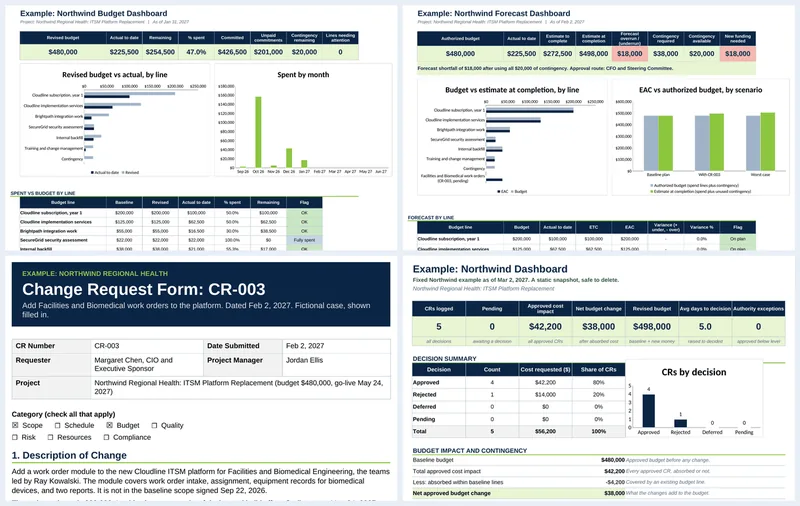Viewport: 800px width, 506px height.
Task: Click the 'Fully spent' flag cell
Action: click(304, 240)
